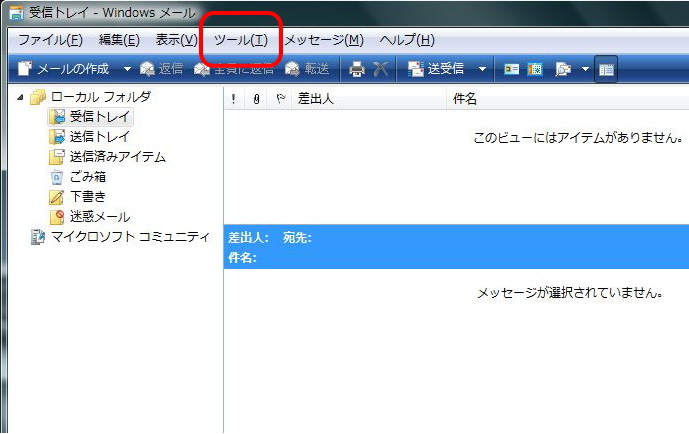Viewport: 689px width, 434px height.
Task: Expand the メールの作成 dropdown arrow
Action: (x=127, y=69)
